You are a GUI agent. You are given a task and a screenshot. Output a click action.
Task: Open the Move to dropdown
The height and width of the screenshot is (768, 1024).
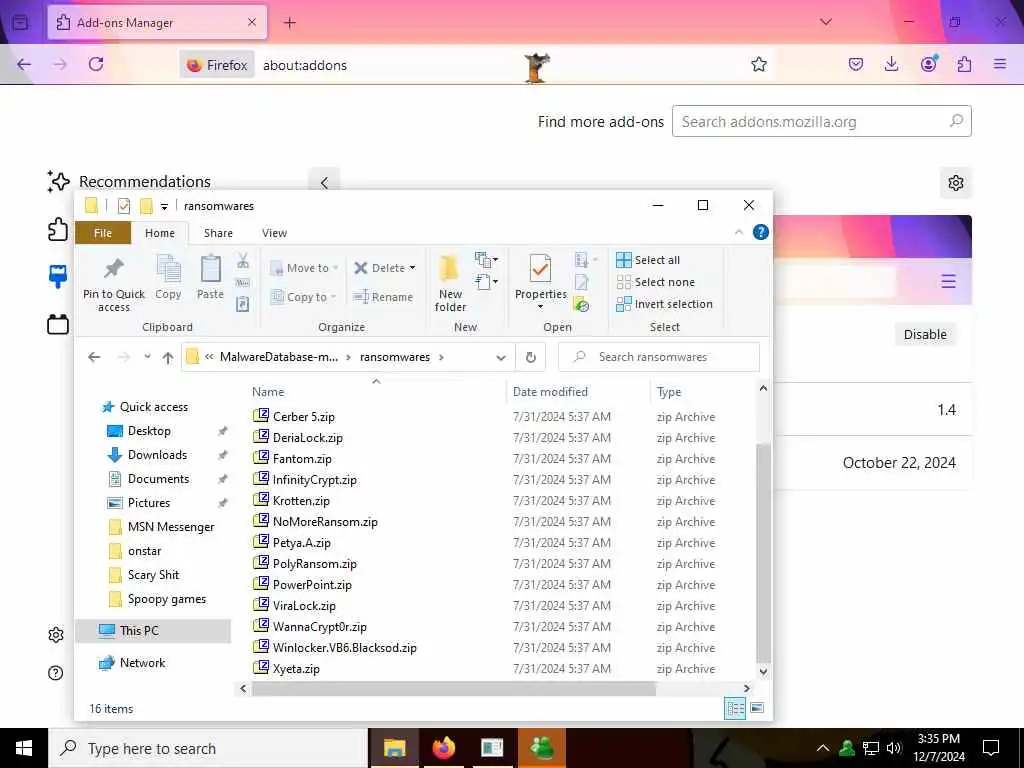[304, 268]
